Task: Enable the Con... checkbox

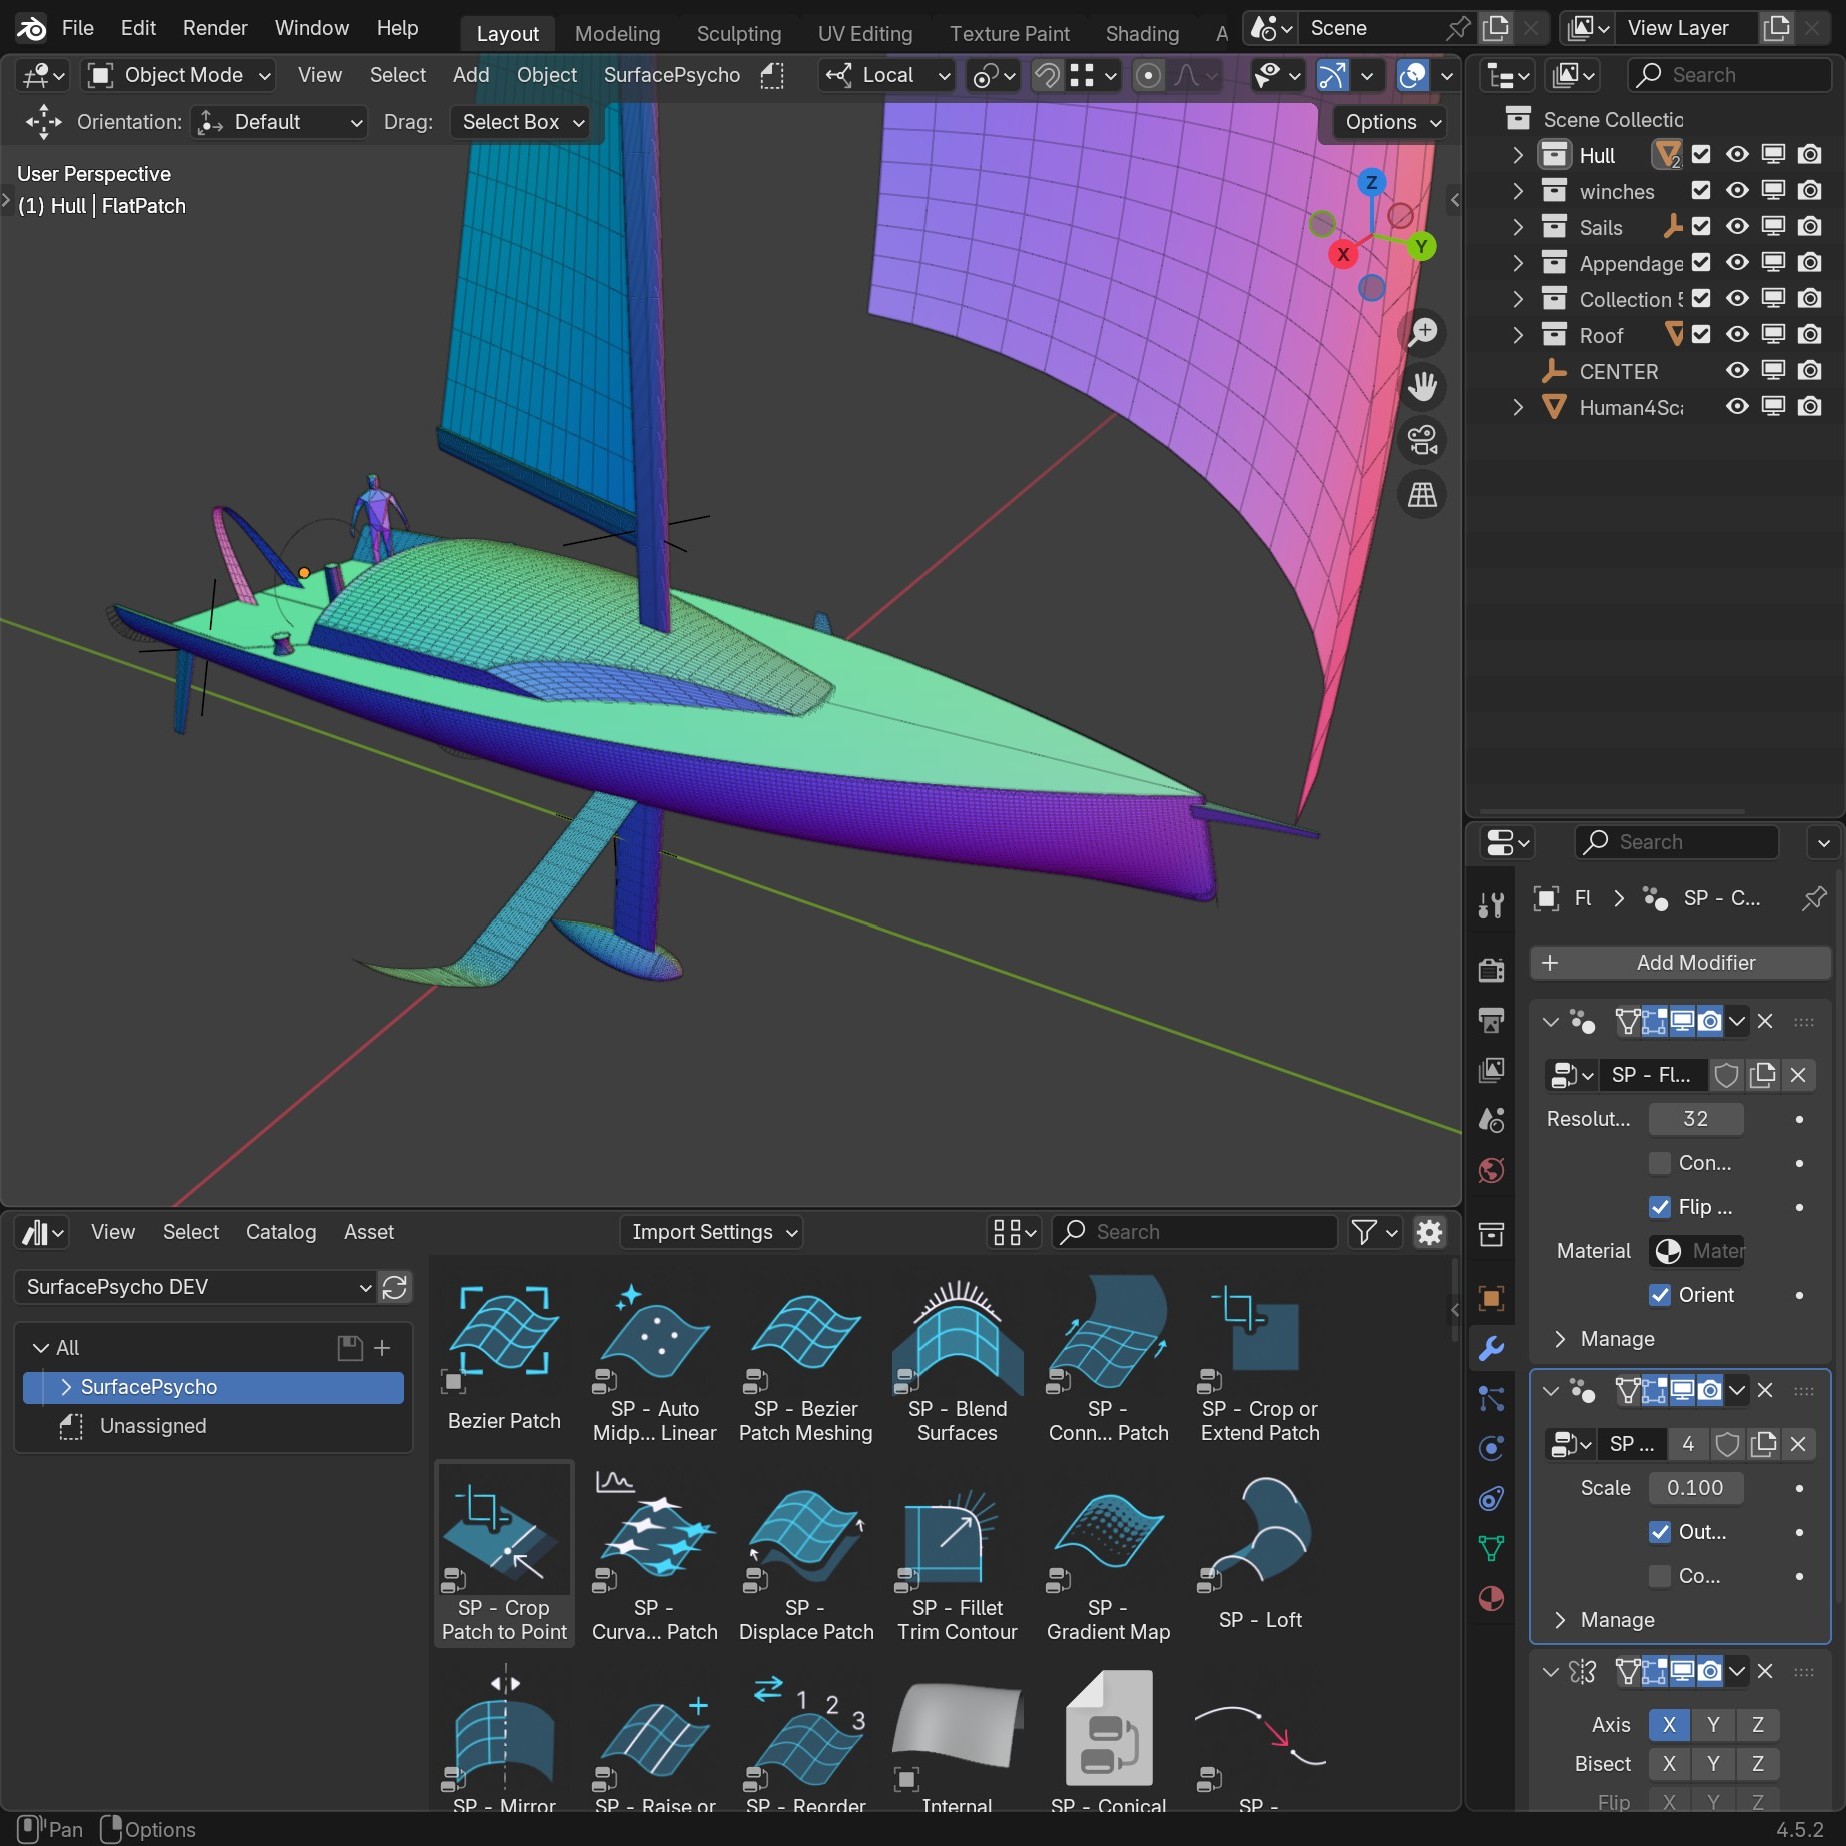Action: tap(1660, 1163)
